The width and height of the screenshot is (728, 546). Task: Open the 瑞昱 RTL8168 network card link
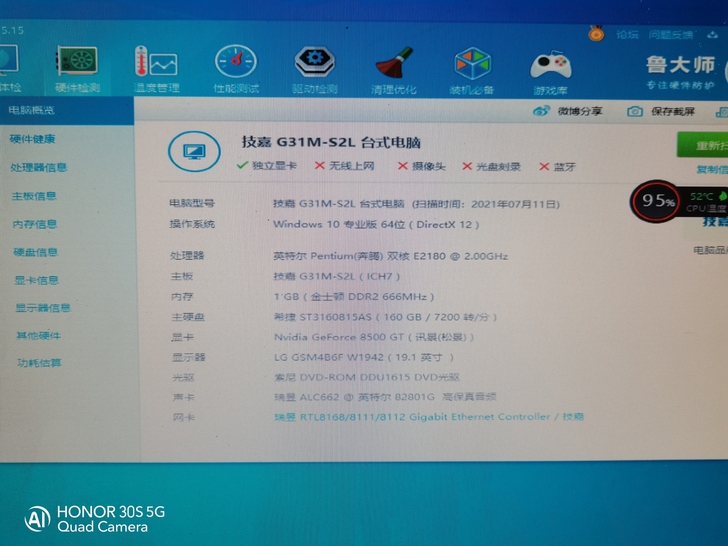click(429, 416)
